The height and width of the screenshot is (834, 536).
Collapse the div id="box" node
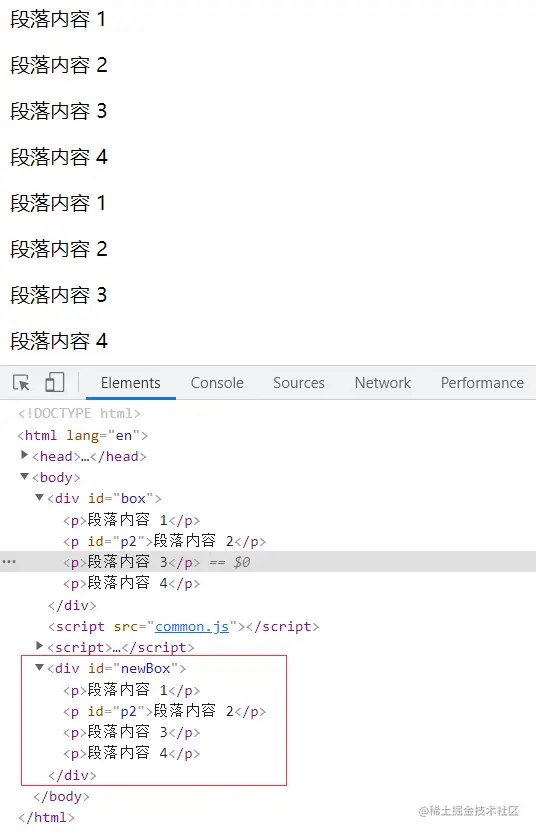click(x=39, y=498)
